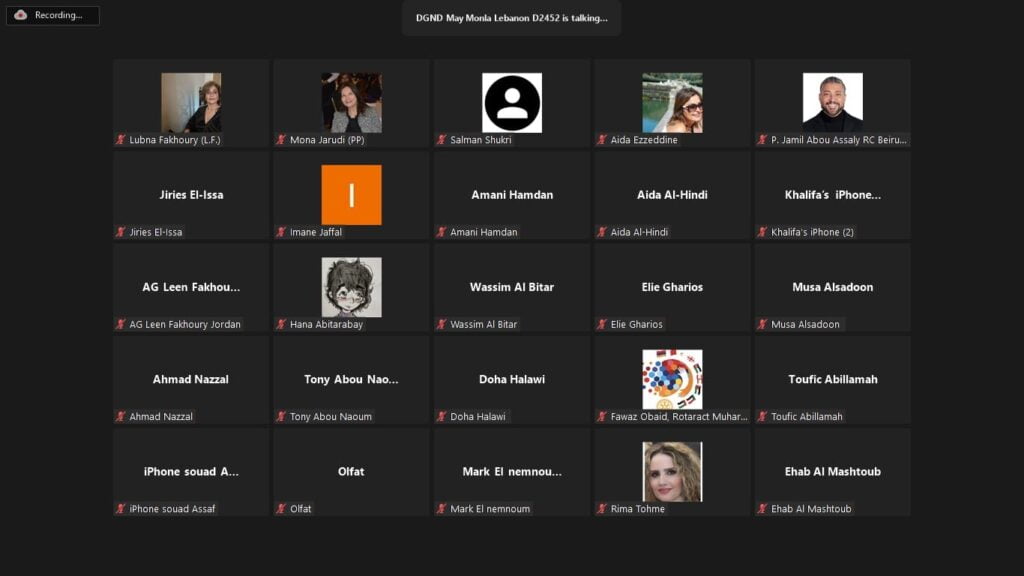Click the muted mic icon beside Toufic Abillamah label
This screenshot has width=1024, height=576.
pos(763,416)
